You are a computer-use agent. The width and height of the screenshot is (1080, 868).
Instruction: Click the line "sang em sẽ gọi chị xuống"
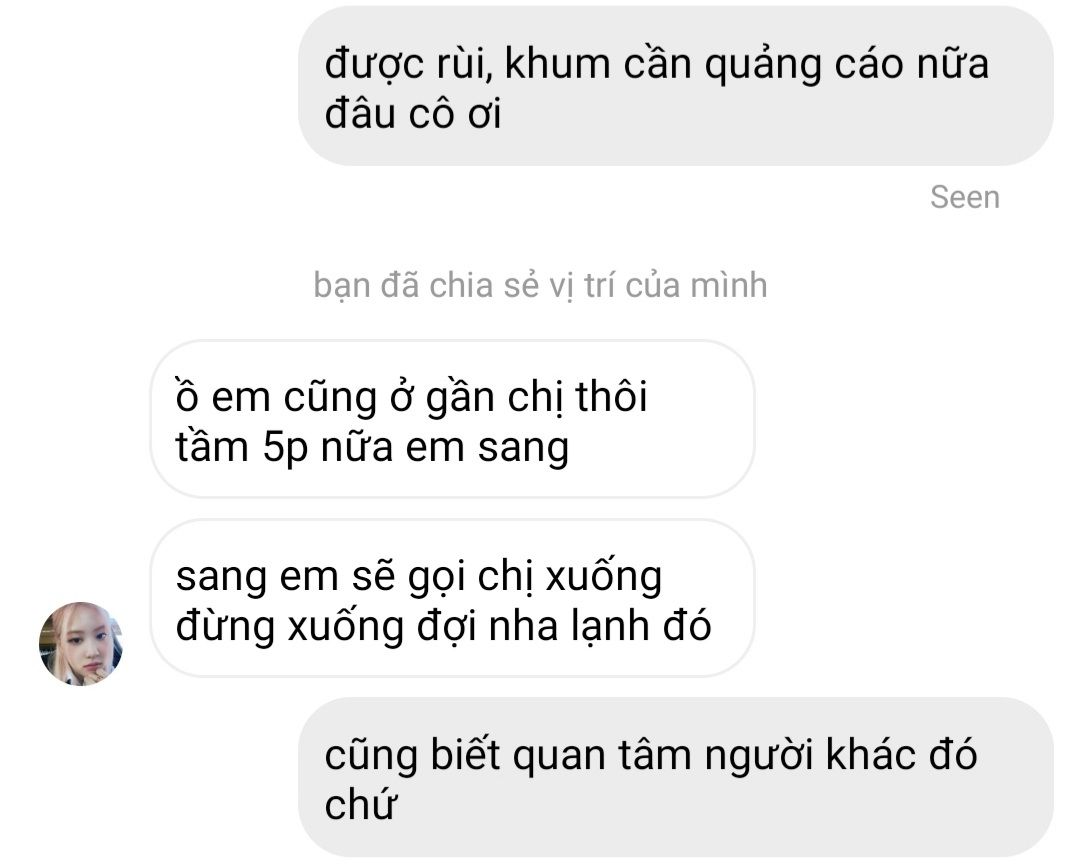(x=419, y=576)
